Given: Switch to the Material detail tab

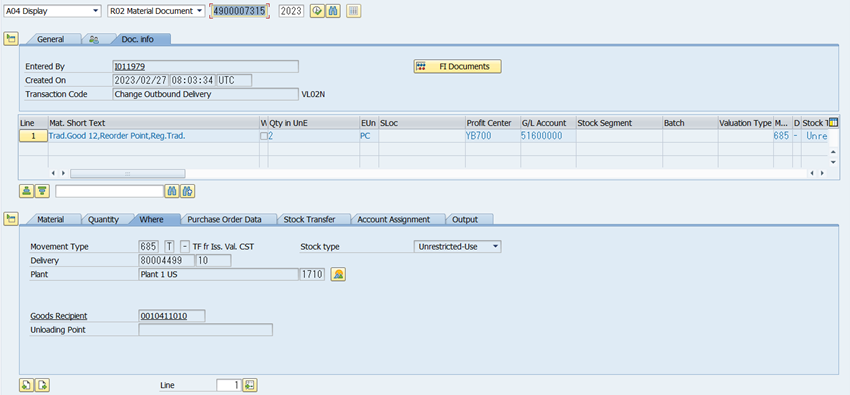Looking at the screenshot, I should pyautogui.click(x=50, y=219).
